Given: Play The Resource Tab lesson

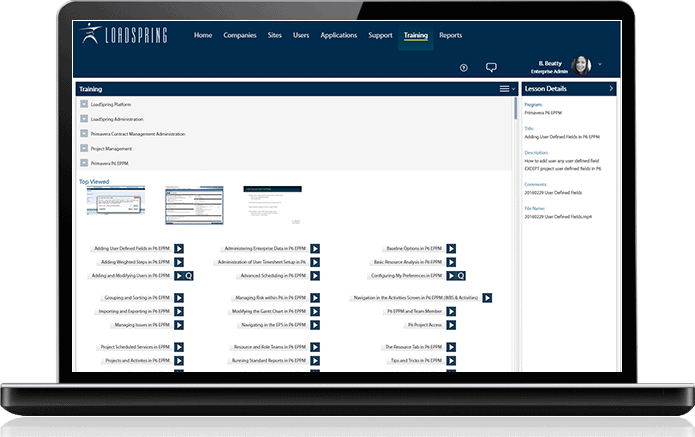Looking at the screenshot, I should coord(451,347).
